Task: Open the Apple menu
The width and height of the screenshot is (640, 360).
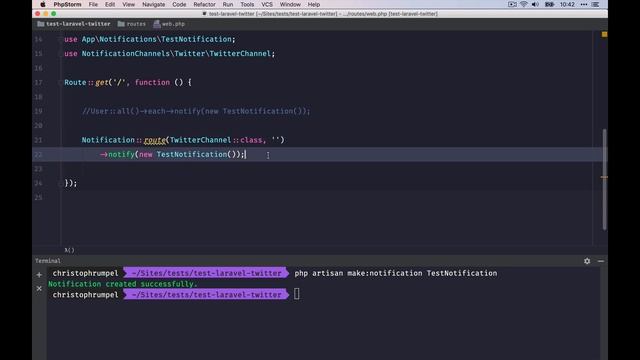Action: (43, 4)
